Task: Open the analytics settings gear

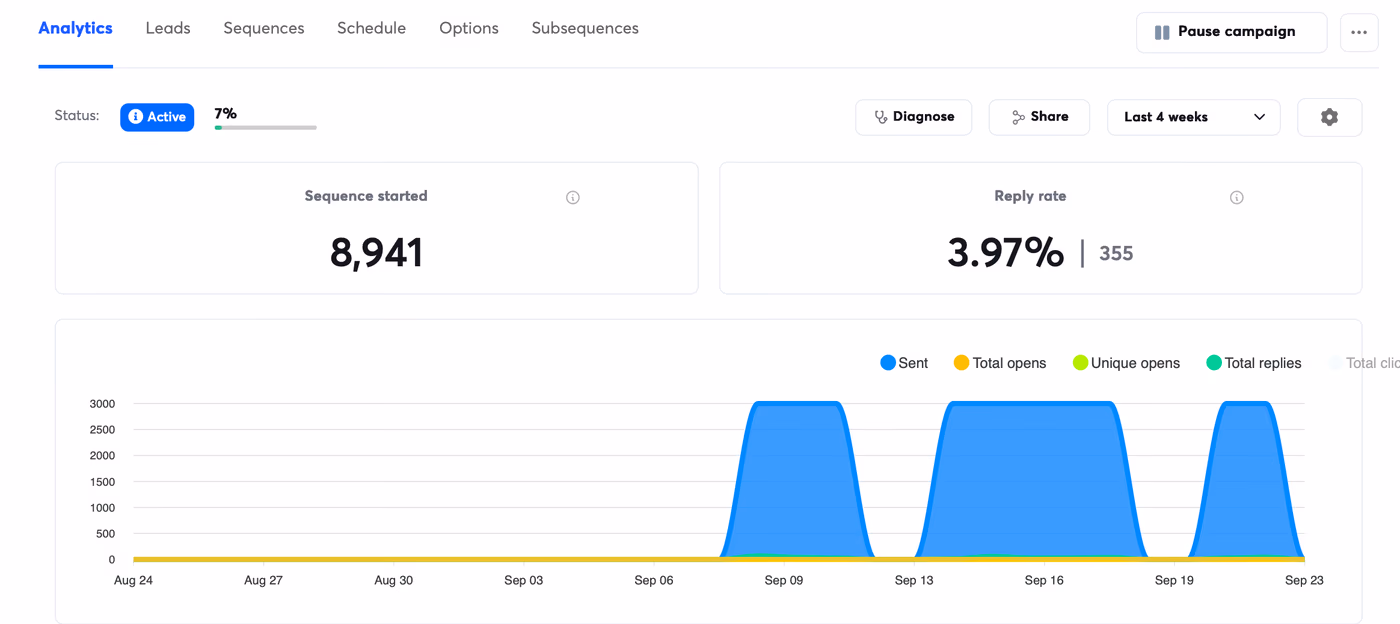Action: pyautogui.click(x=1329, y=117)
